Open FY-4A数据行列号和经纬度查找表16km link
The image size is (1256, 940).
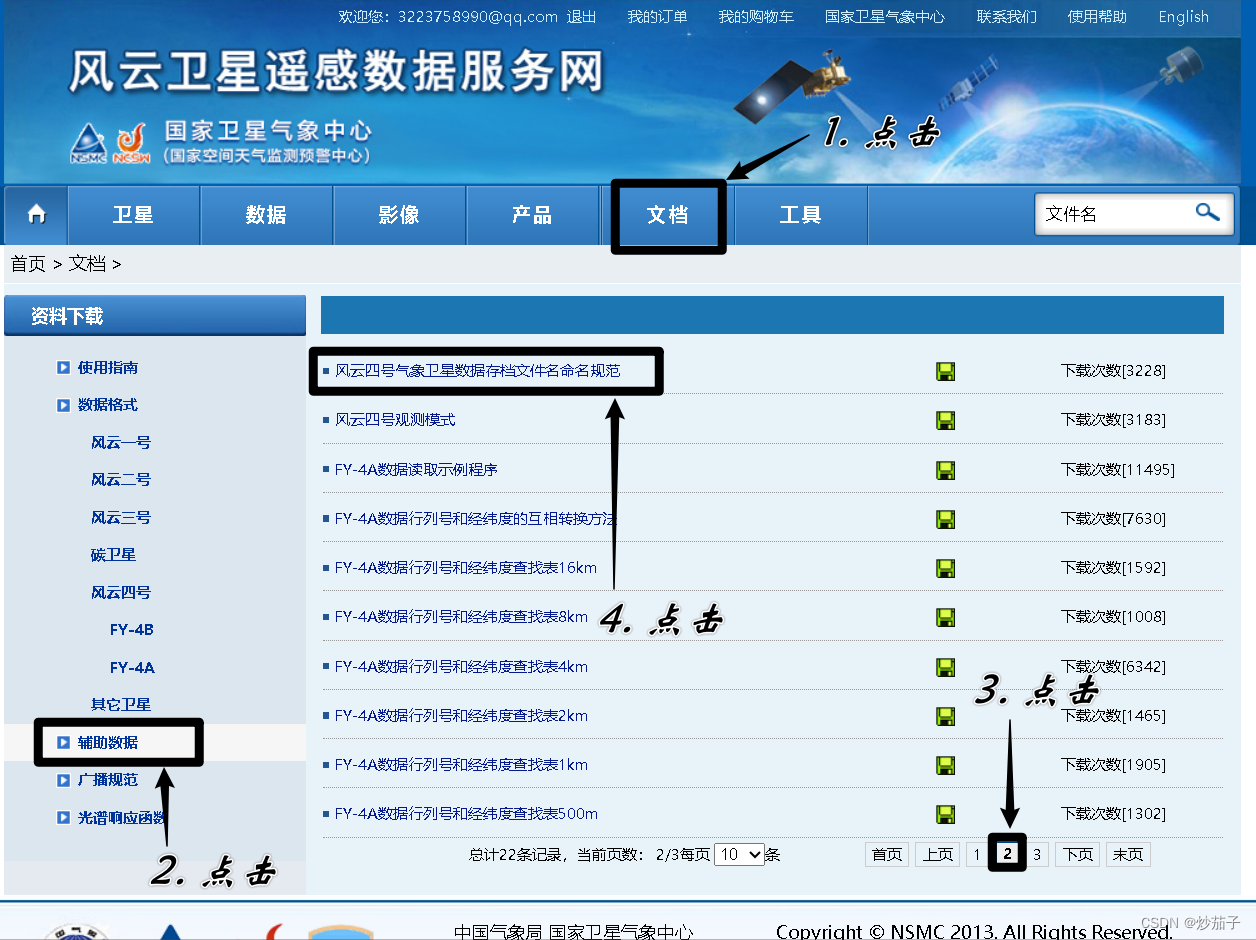465,568
